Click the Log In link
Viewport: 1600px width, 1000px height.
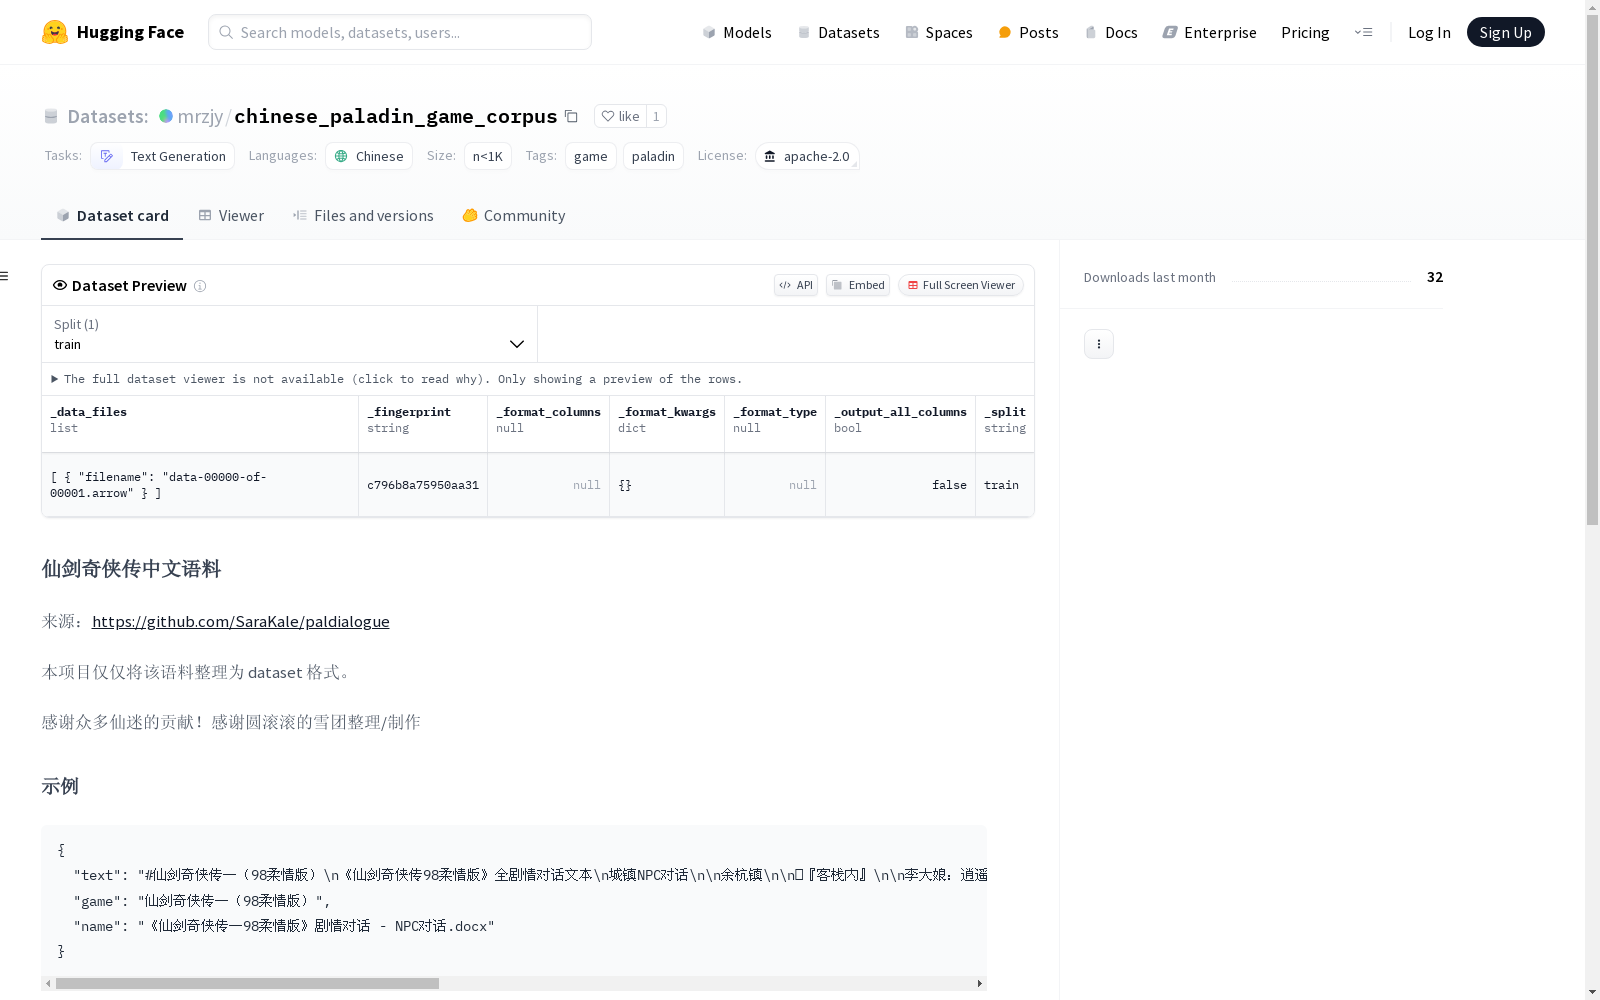coord(1429,32)
